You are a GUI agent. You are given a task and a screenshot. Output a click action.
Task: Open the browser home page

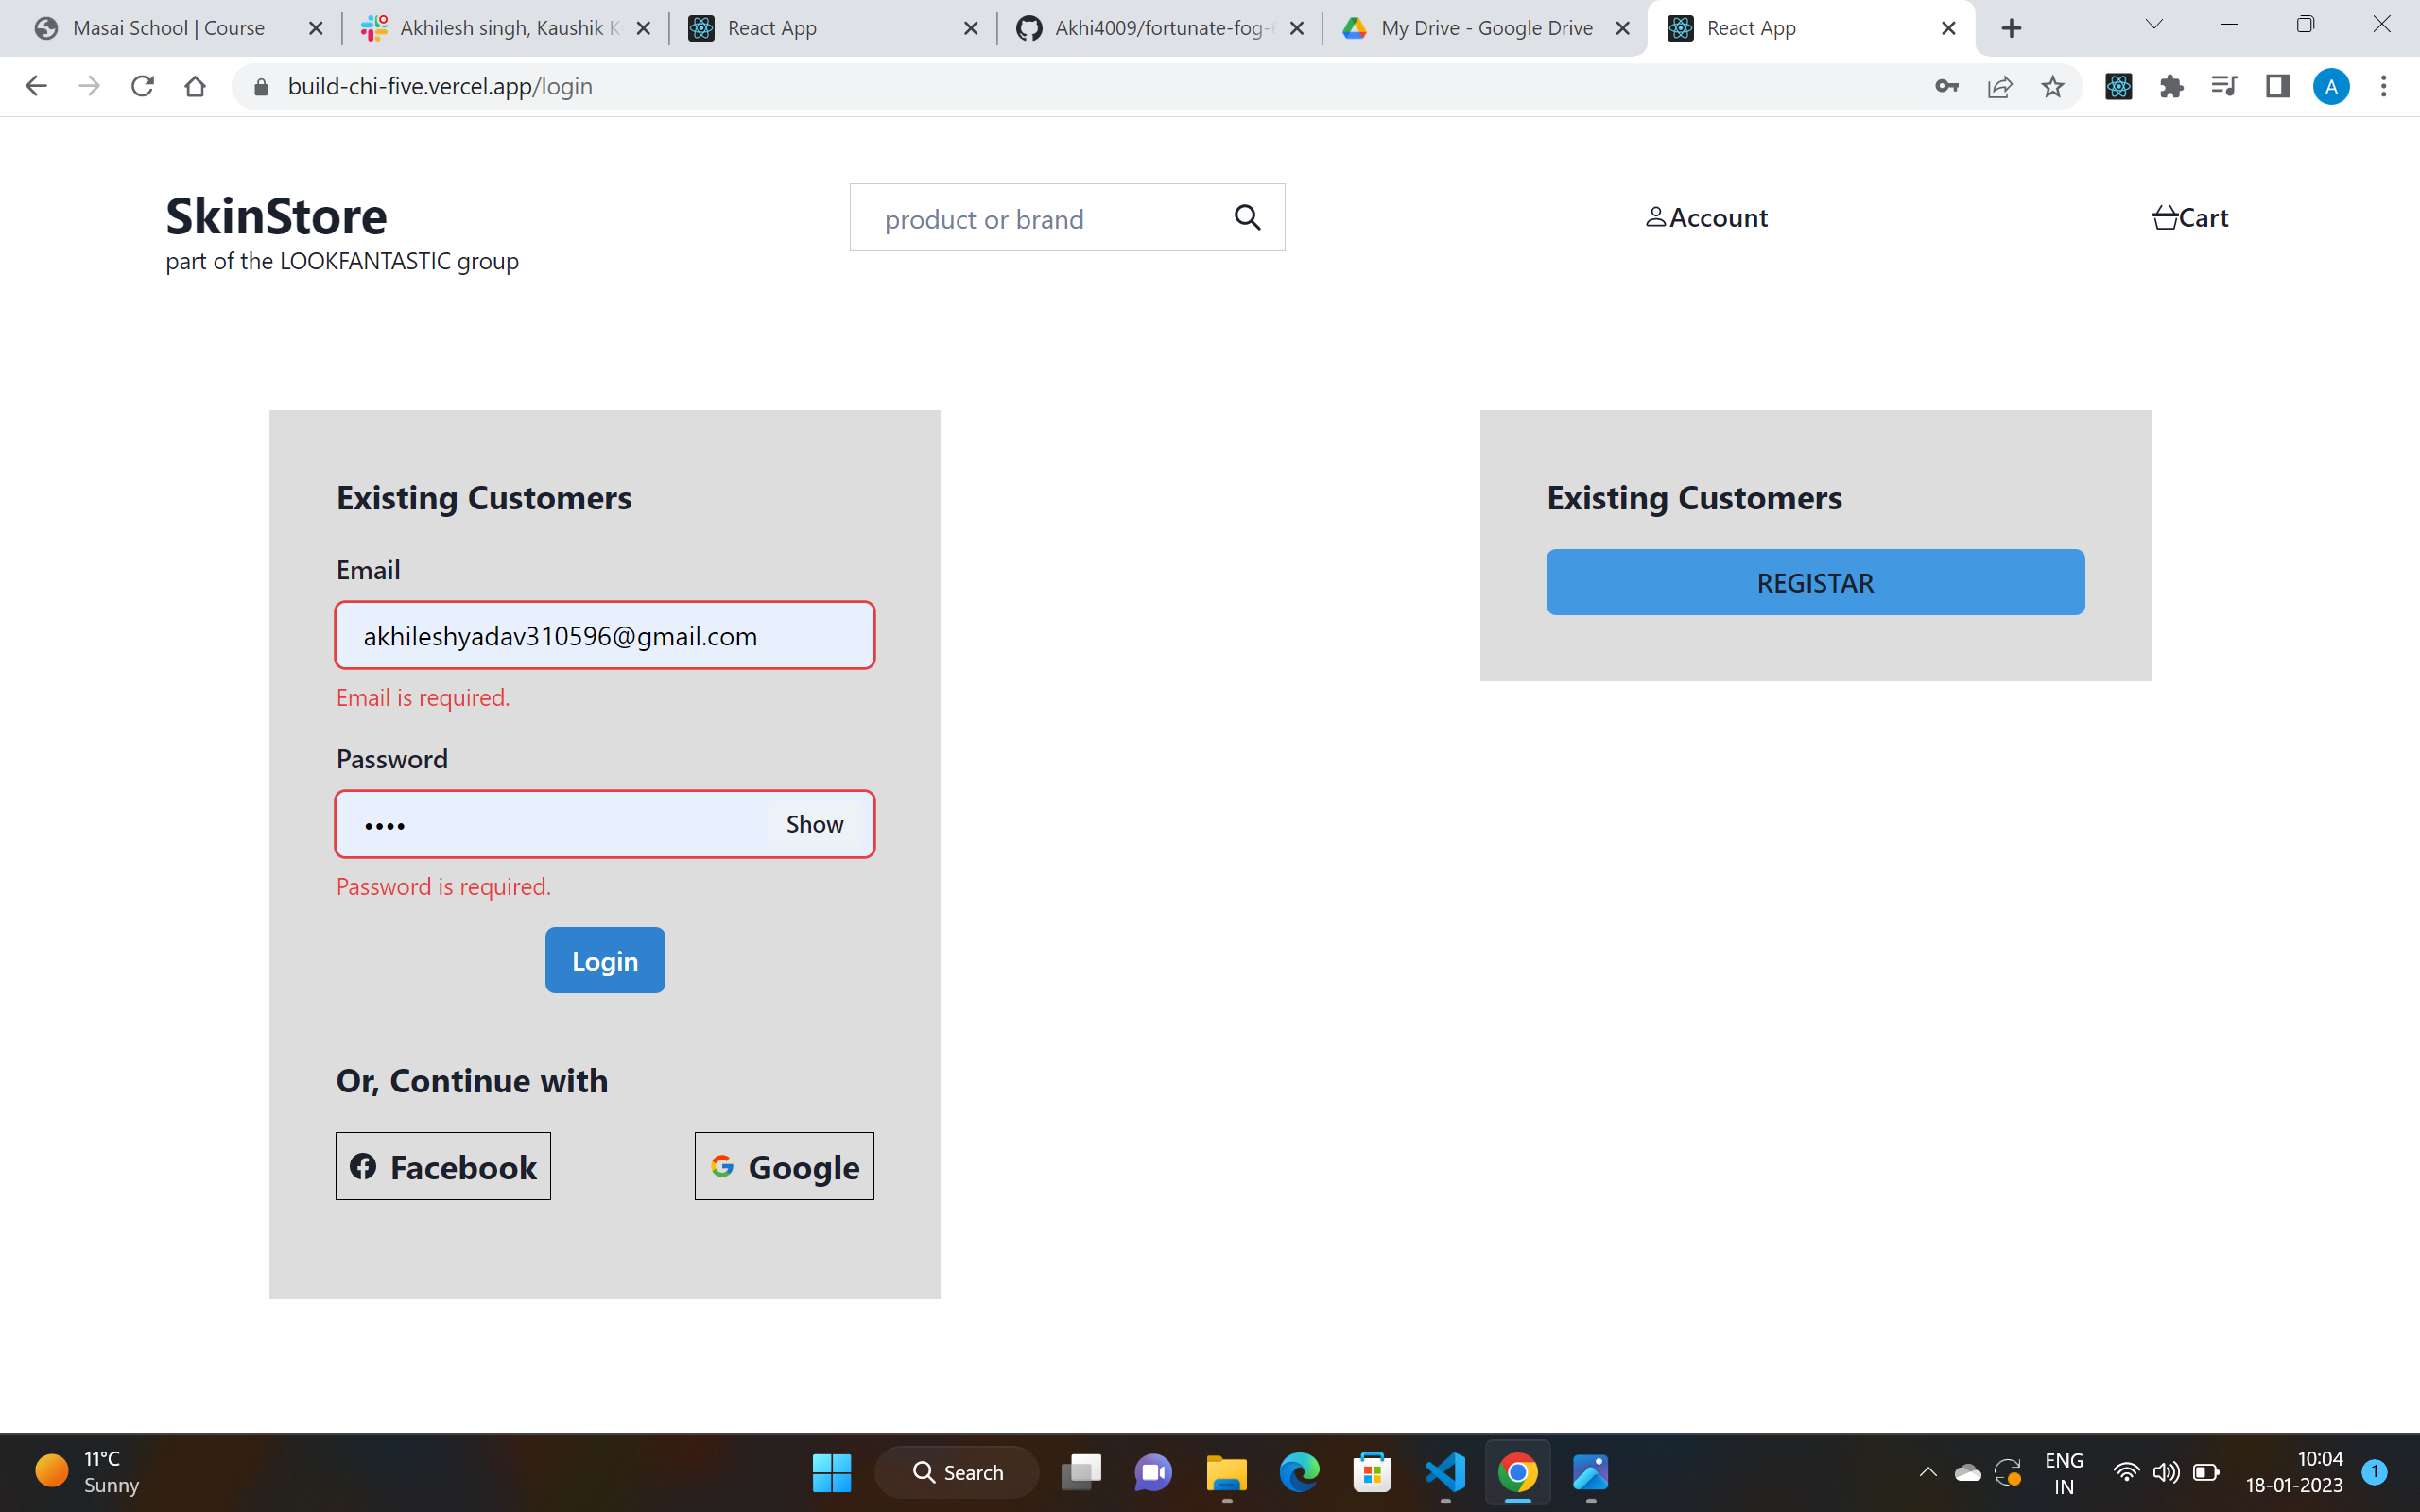pos(195,86)
